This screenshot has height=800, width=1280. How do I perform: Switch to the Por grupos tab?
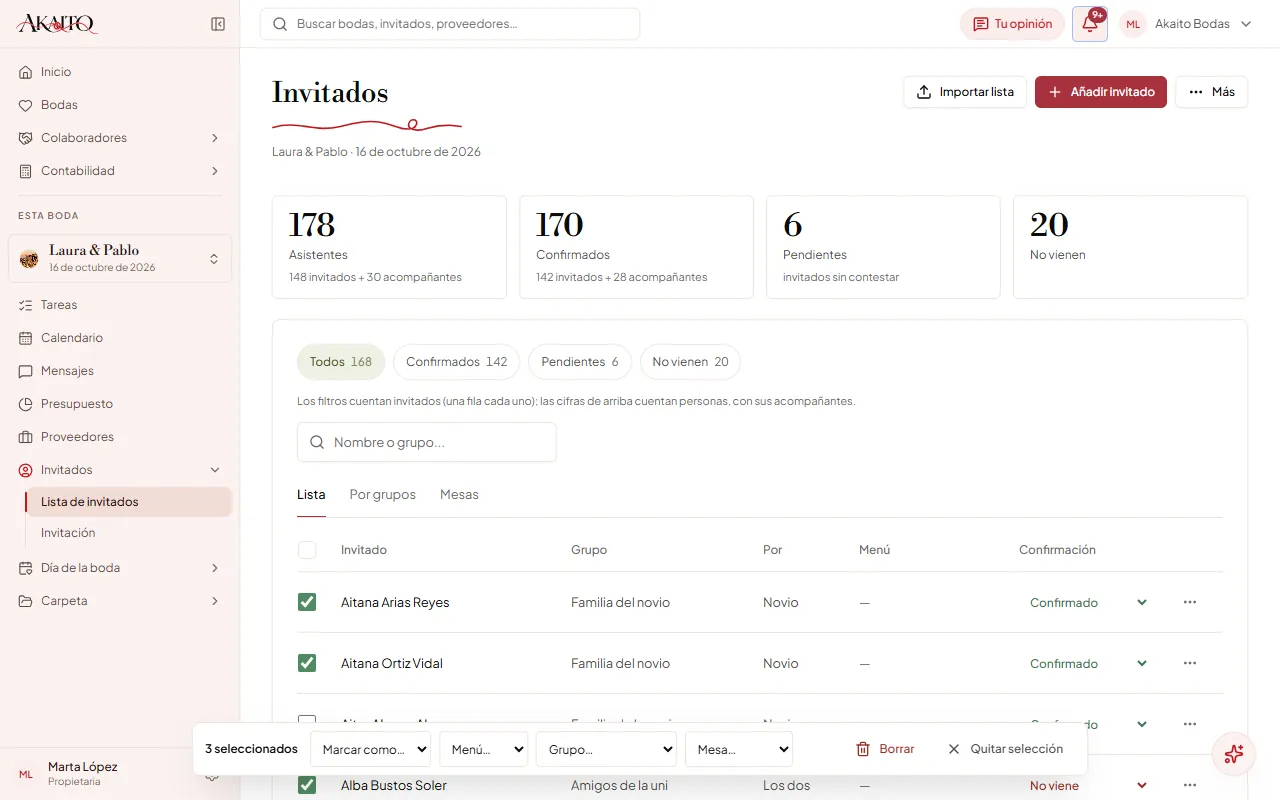[x=382, y=495]
